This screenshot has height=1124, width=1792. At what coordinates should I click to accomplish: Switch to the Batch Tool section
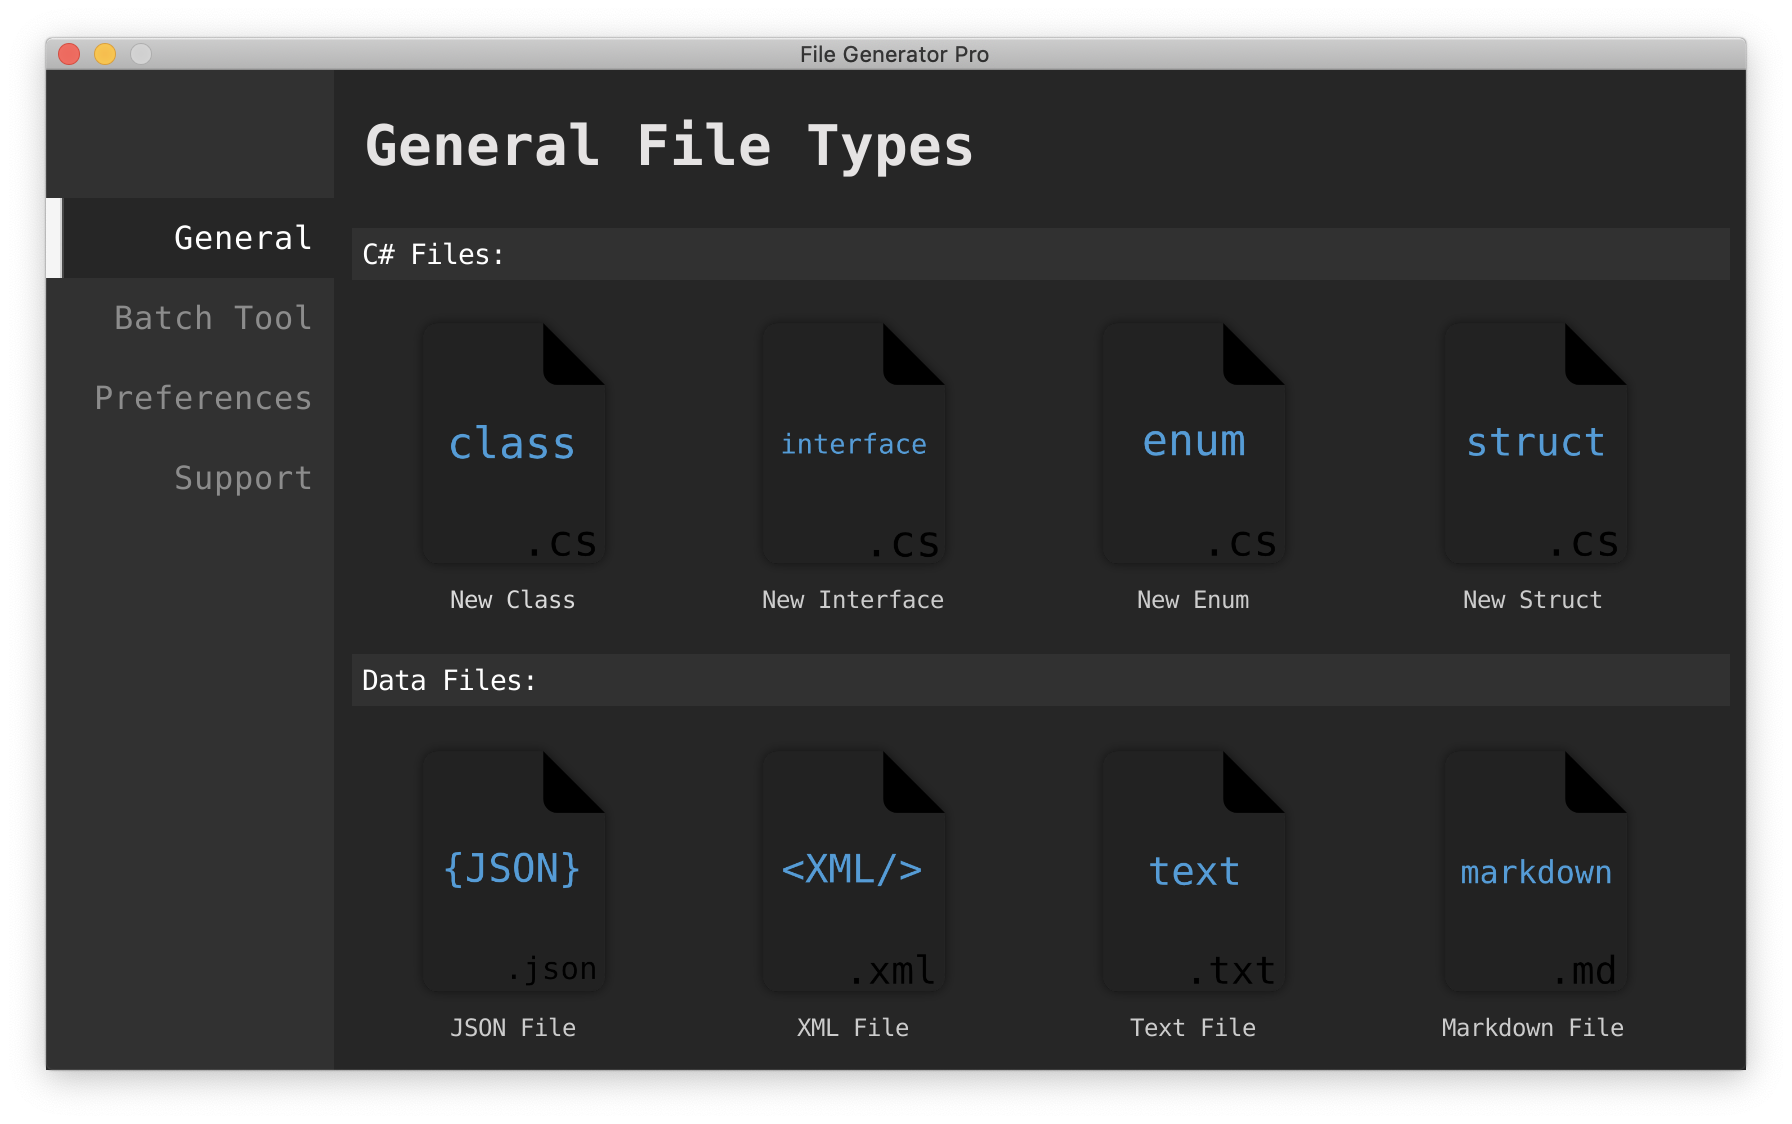(x=190, y=318)
